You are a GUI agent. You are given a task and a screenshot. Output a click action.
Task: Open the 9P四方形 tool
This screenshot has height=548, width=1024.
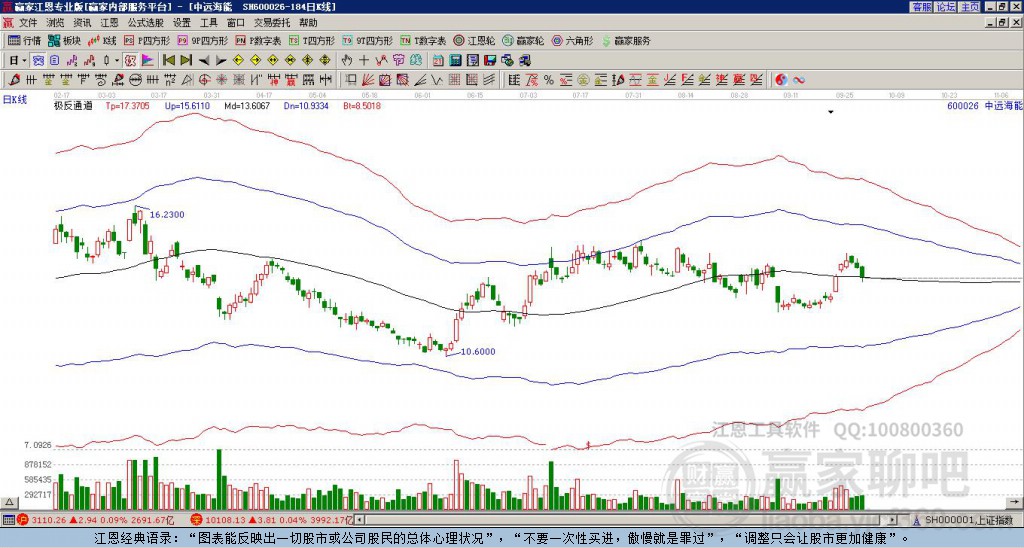click(x=202, y=40)
